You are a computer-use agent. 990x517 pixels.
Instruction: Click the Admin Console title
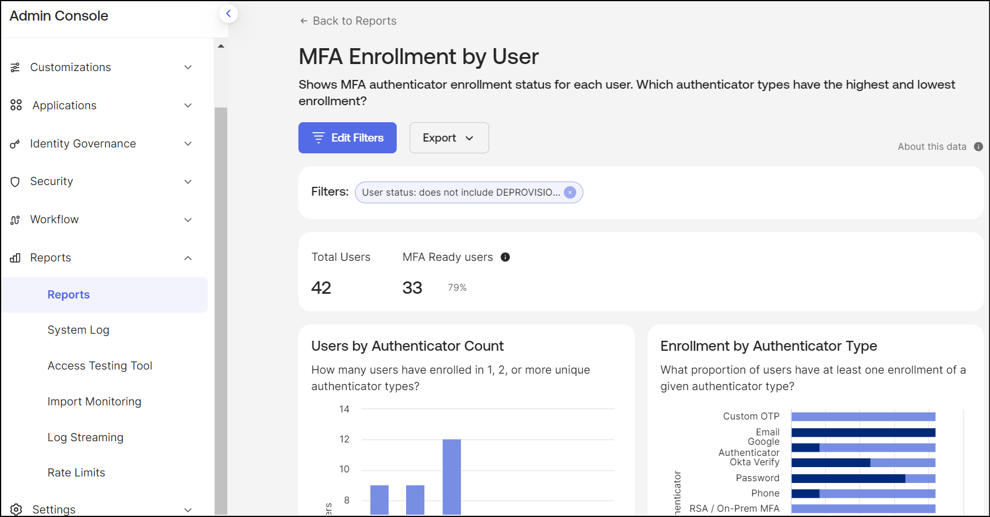click(x=59, y=16)
